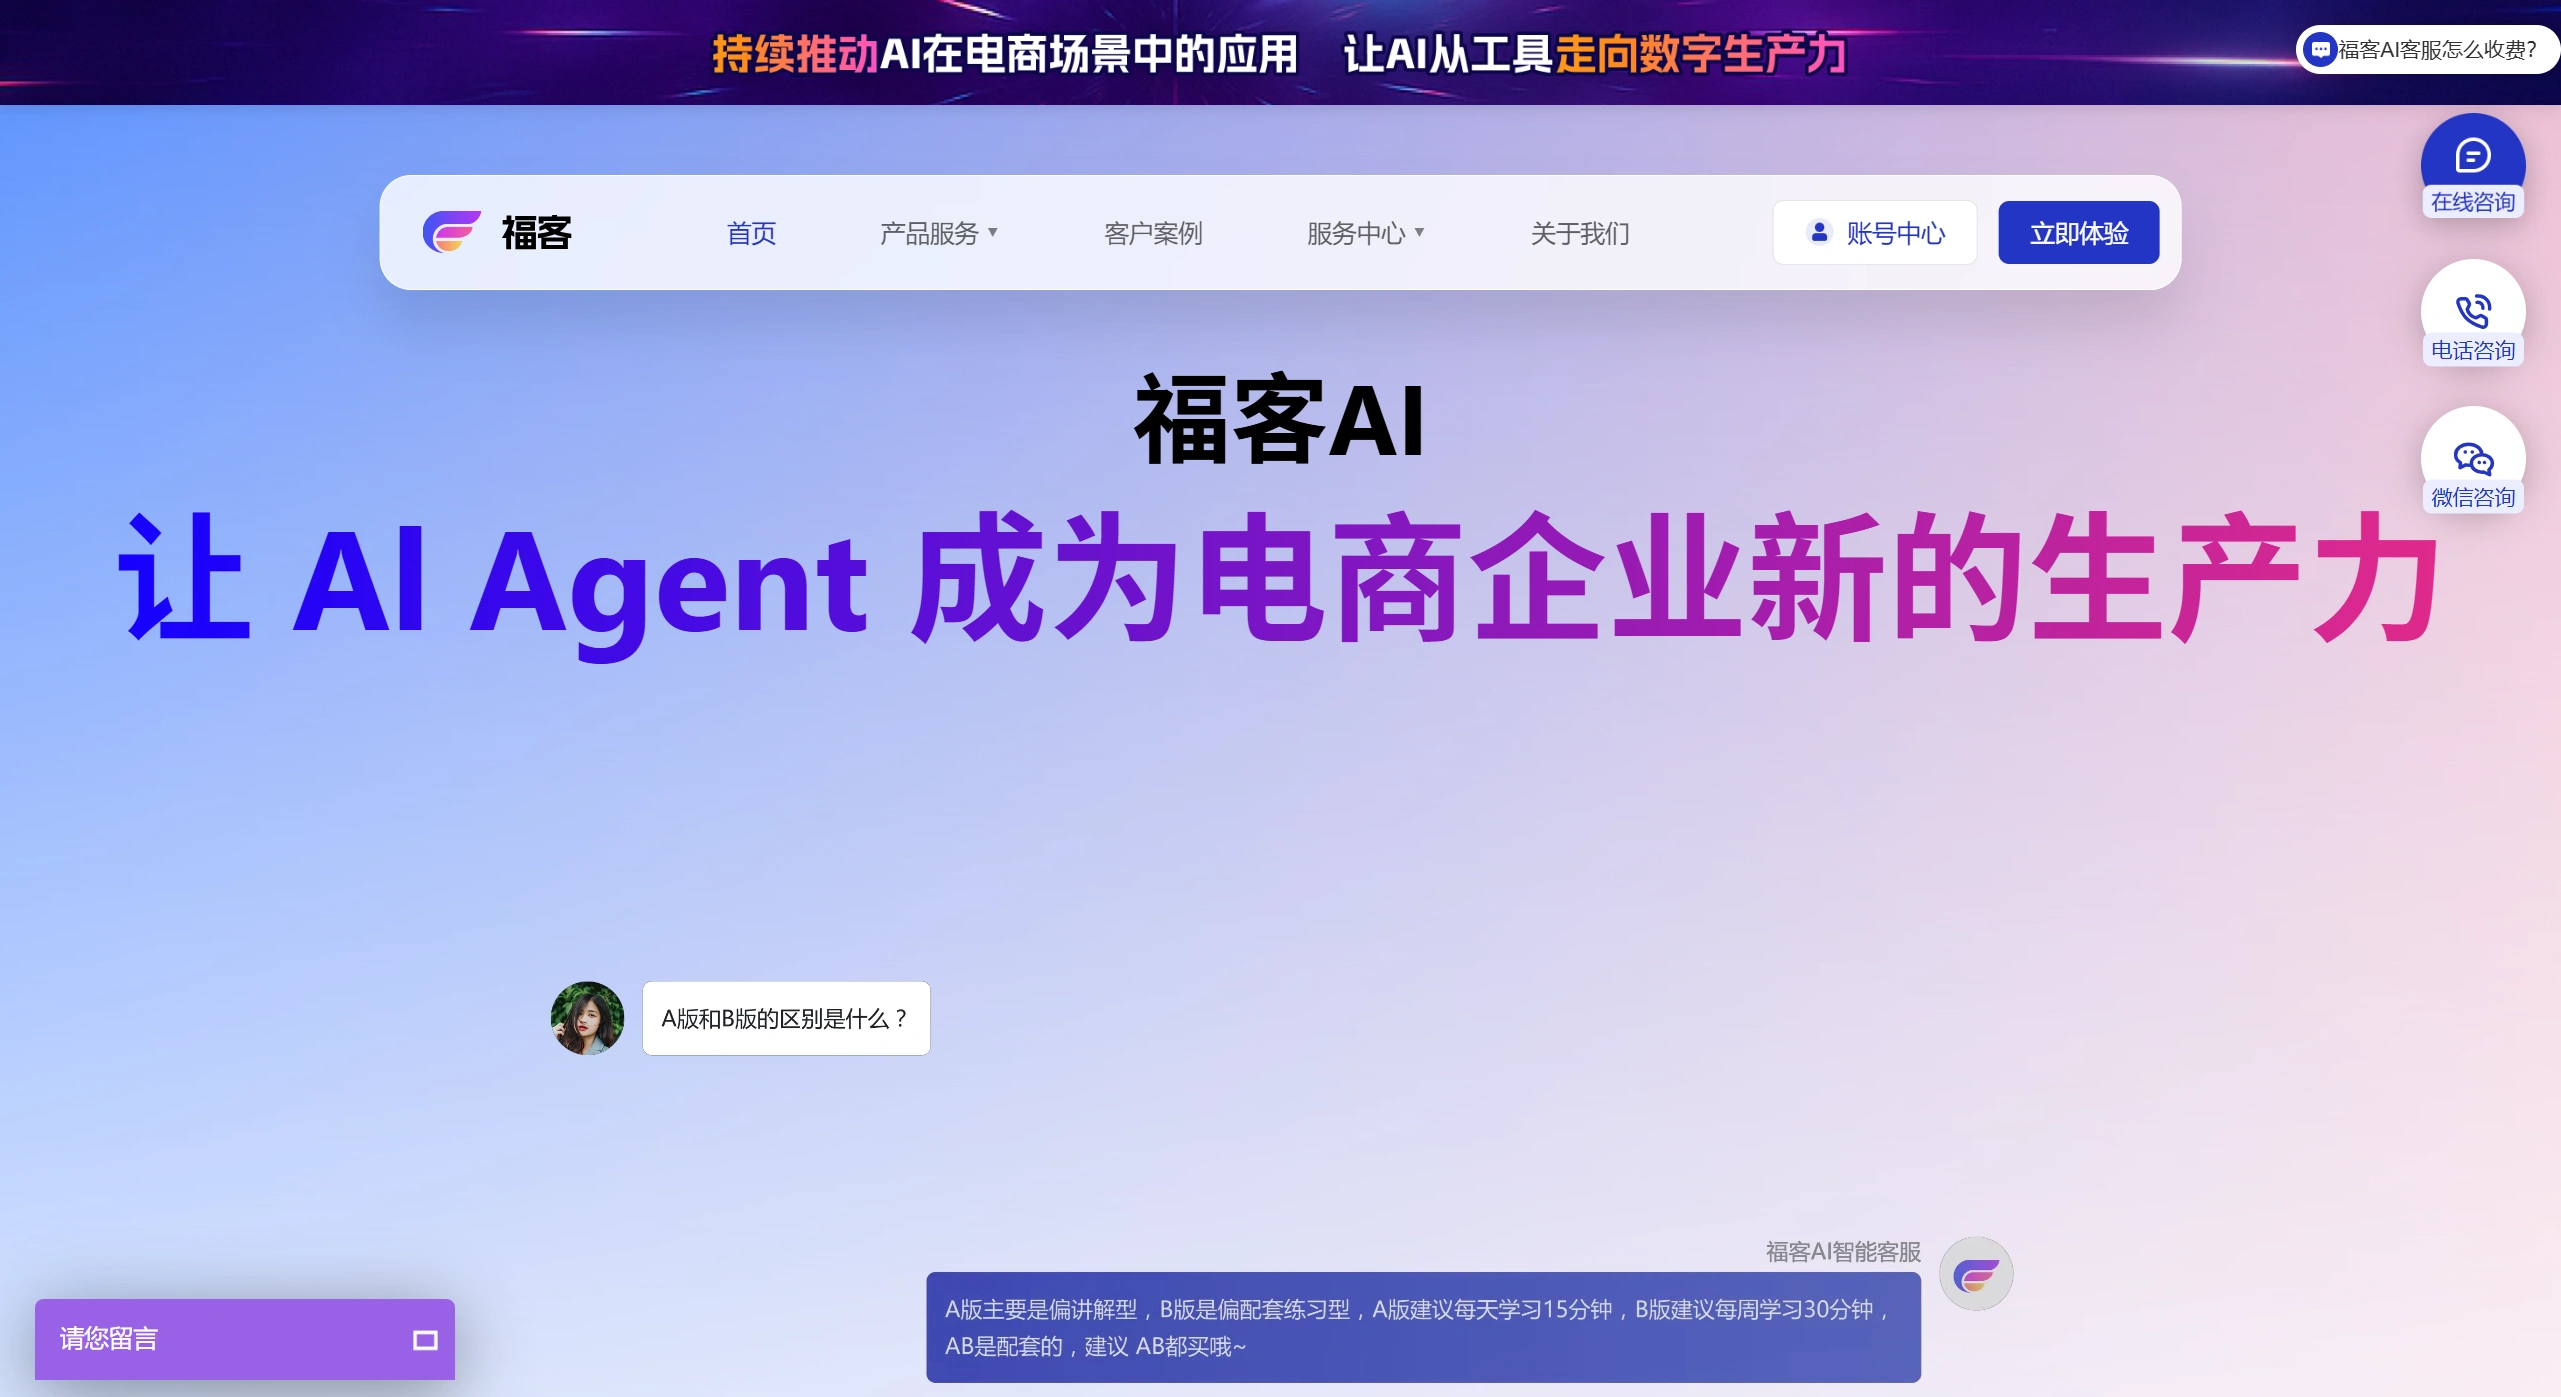Expand the 产品服务 dropdown menu
The width and height of the screenshot is (2561, 1397).
coord(937,232)
